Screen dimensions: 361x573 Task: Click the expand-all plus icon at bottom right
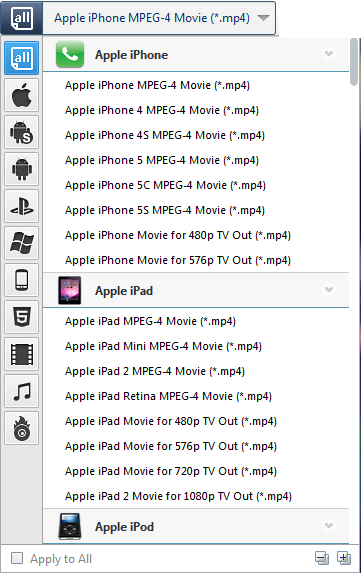pos(343,558)
